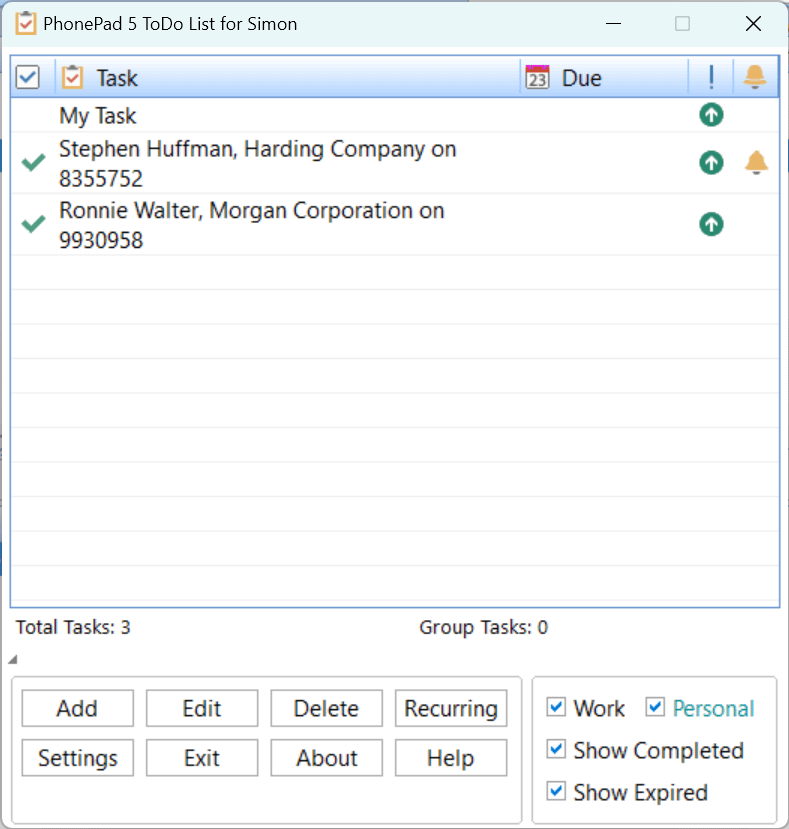Open Recurring tasks
The image size is (789, 829).
(x=451, y=708)
